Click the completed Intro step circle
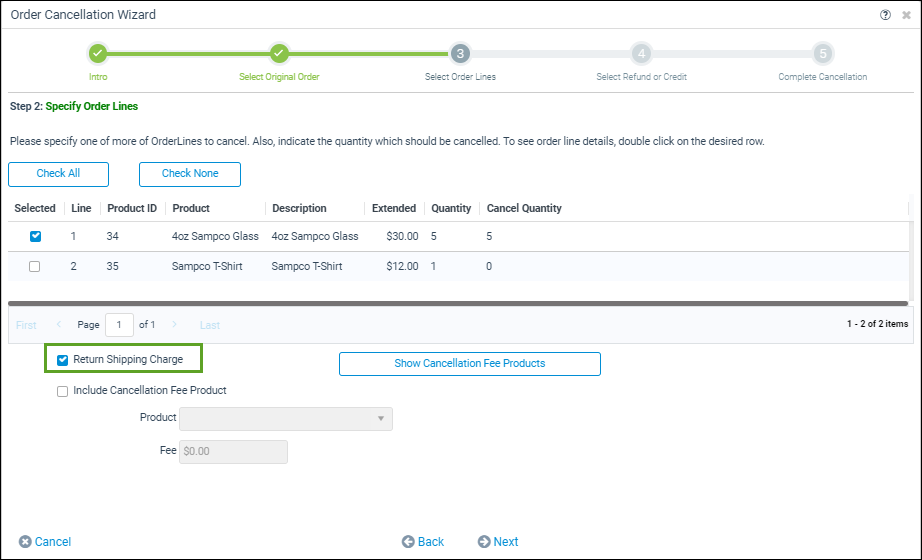Image resolution: width=922 pixels, height=560 pixels. click(98, 54)
